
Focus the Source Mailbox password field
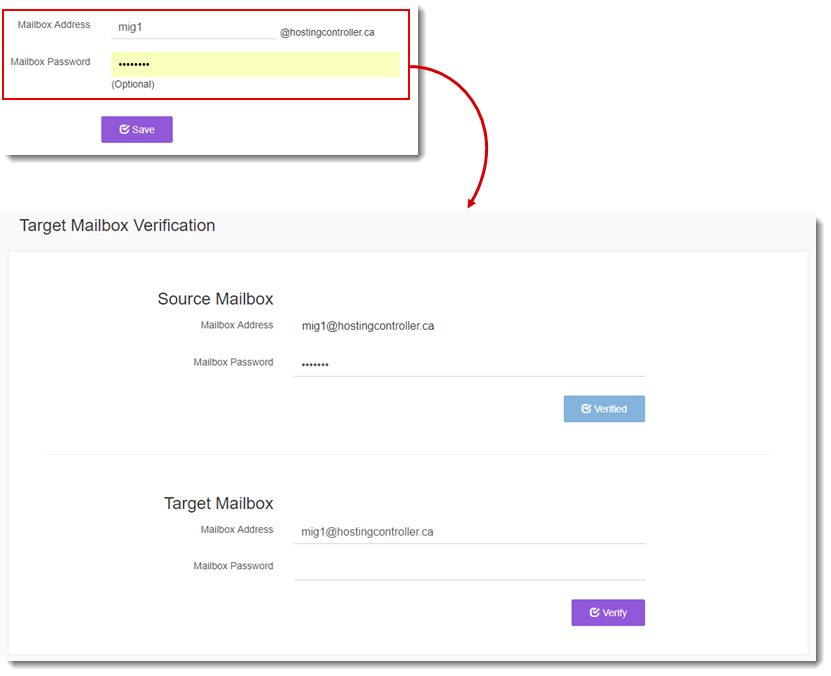point(470,364)
